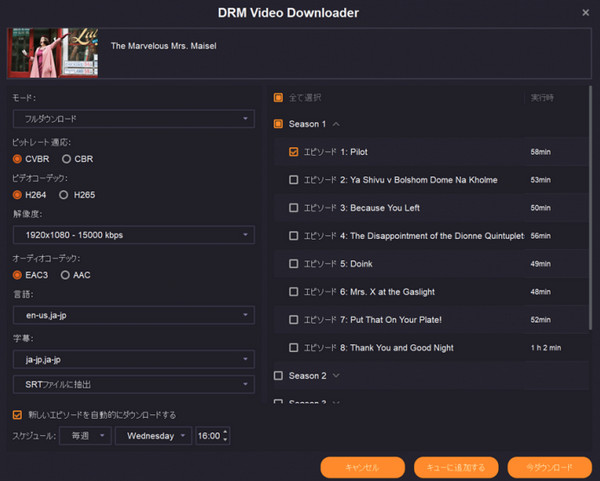
Task: Open the language dropdown en-us,ja-jp
Action: click(134, 315)
